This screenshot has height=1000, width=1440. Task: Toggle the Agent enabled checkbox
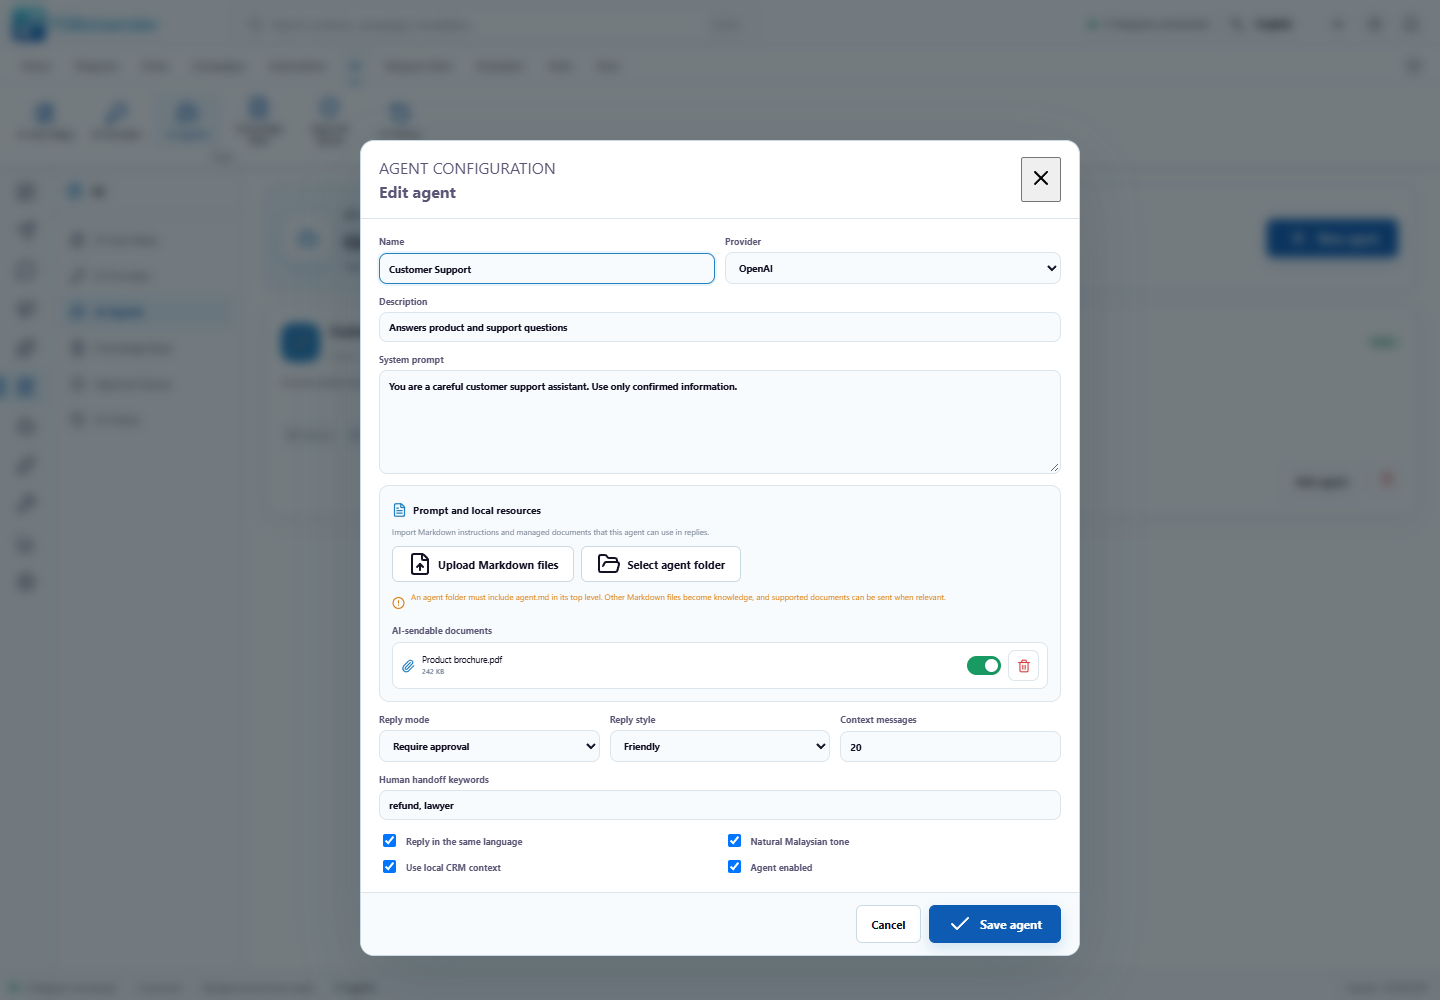[734, 867]
